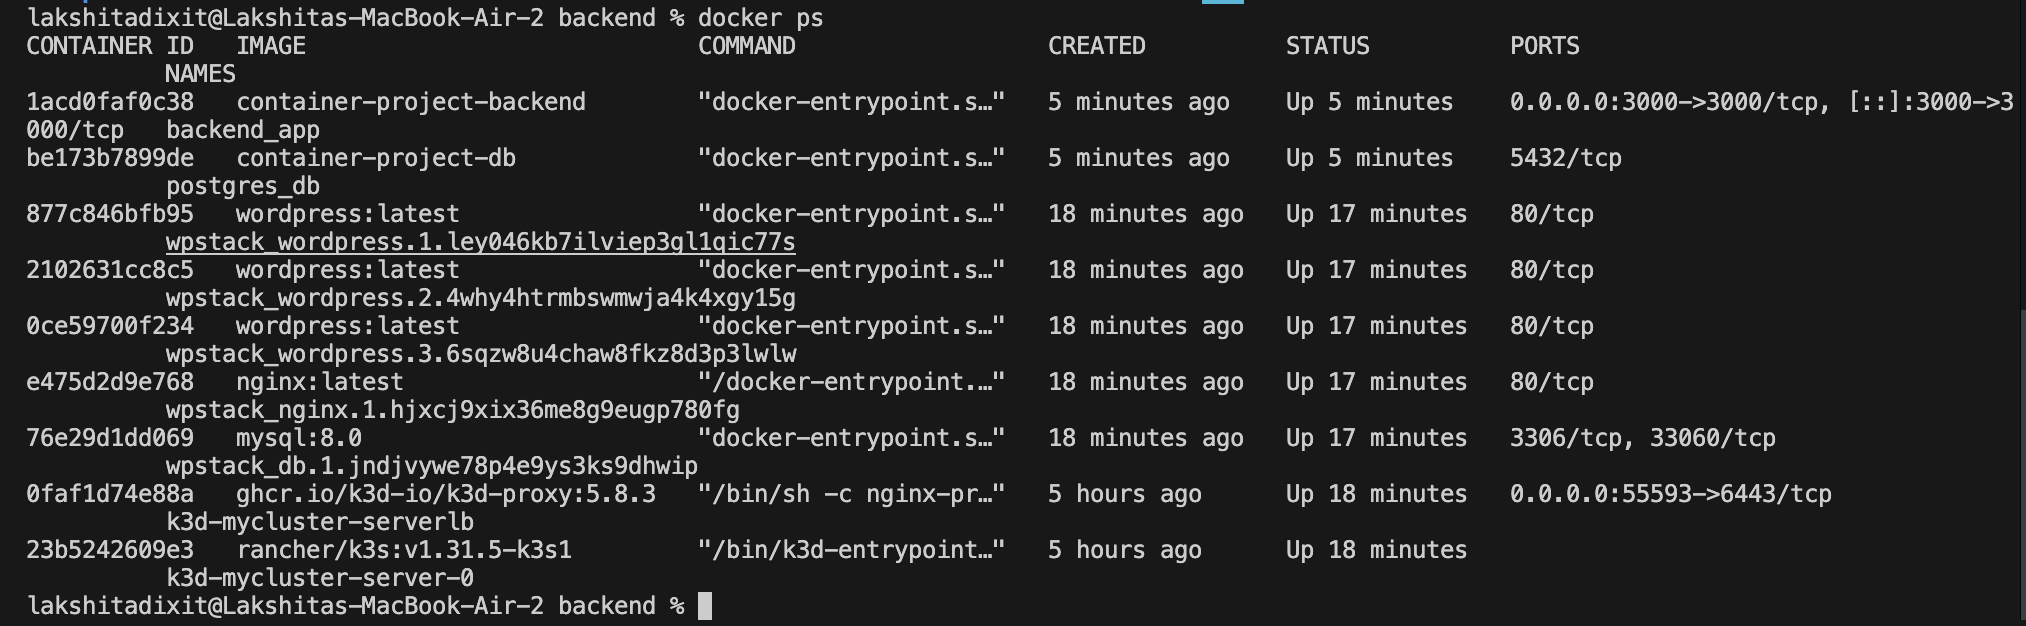Click the PORTS column header
Image resolution: width=2026 pixels, height=626 pixels.
coord(1544,46)
